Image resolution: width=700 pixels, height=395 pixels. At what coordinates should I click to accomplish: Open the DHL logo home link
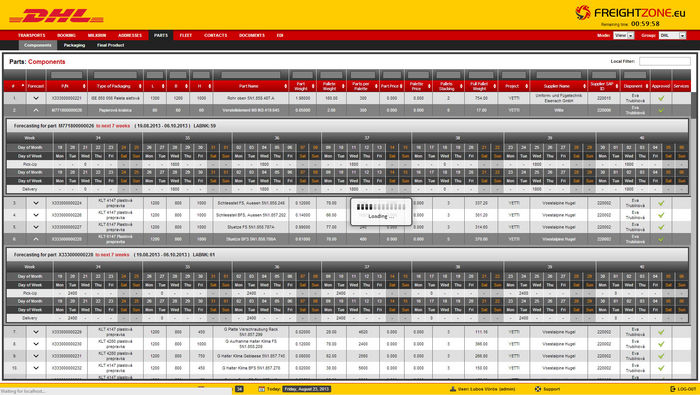56,16
